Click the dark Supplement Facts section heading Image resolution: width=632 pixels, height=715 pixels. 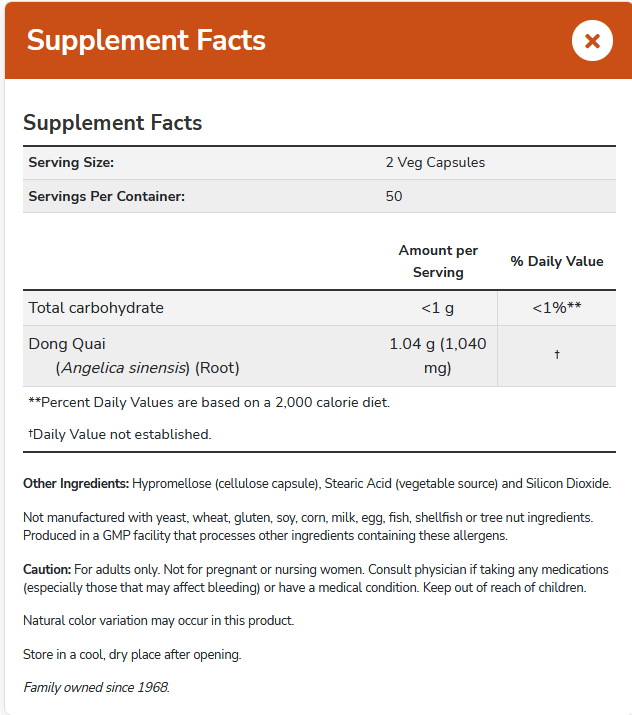pyautogui.click(x=112, y=123)
